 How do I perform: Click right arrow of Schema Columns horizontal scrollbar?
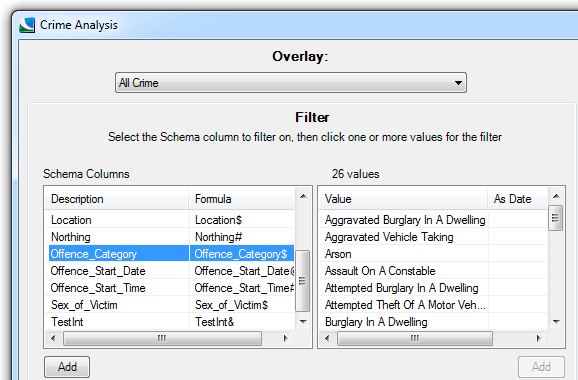click(285, 338)
